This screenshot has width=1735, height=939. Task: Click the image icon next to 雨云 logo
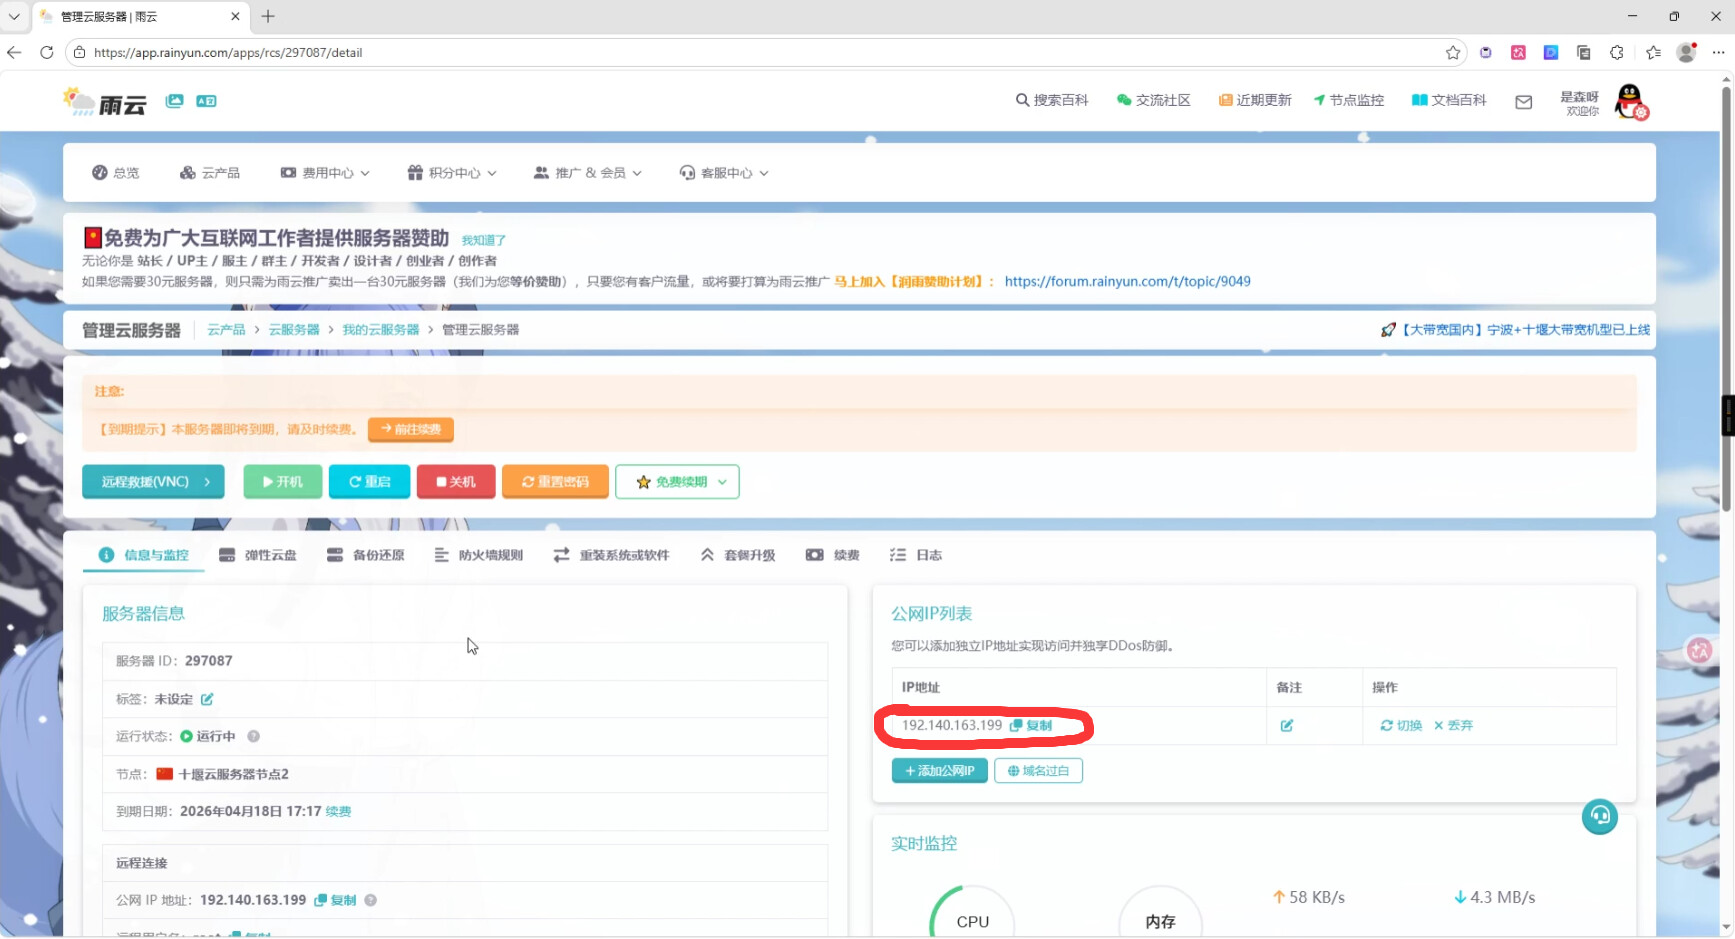coord(175,101)
